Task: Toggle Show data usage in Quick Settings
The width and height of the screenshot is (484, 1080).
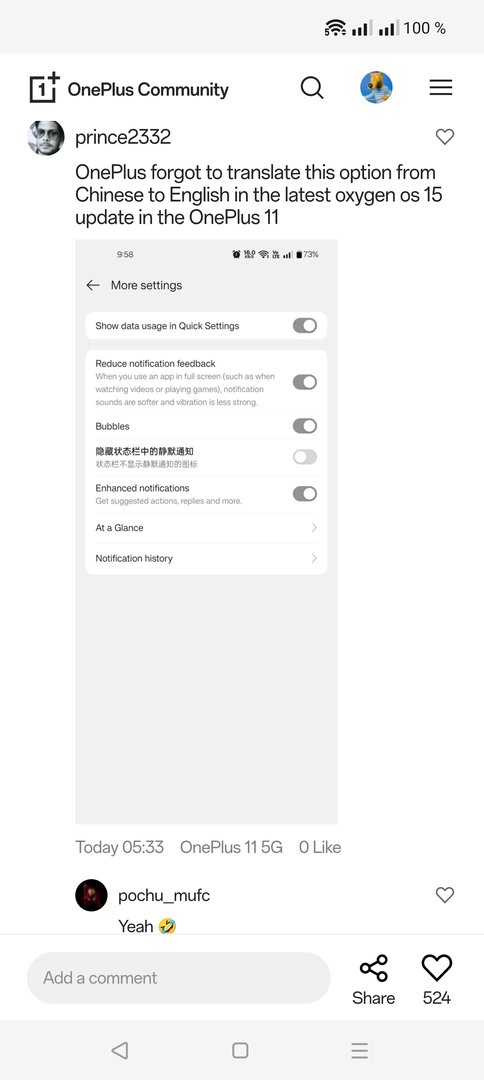Action: pos(305,326)
